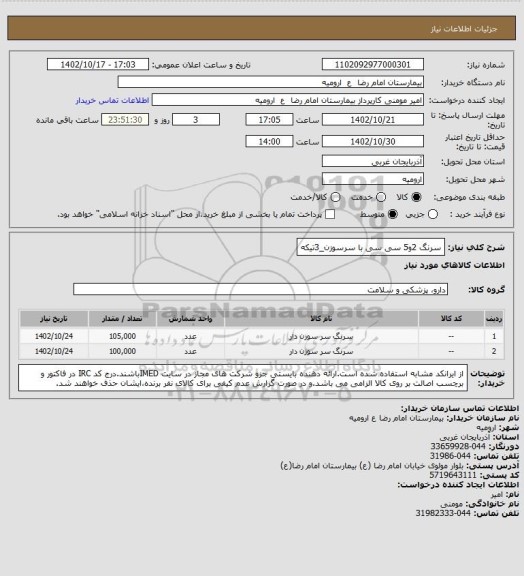Click row 2 need date 1402/10/24
Screen dimensions: 524x576
54,351
